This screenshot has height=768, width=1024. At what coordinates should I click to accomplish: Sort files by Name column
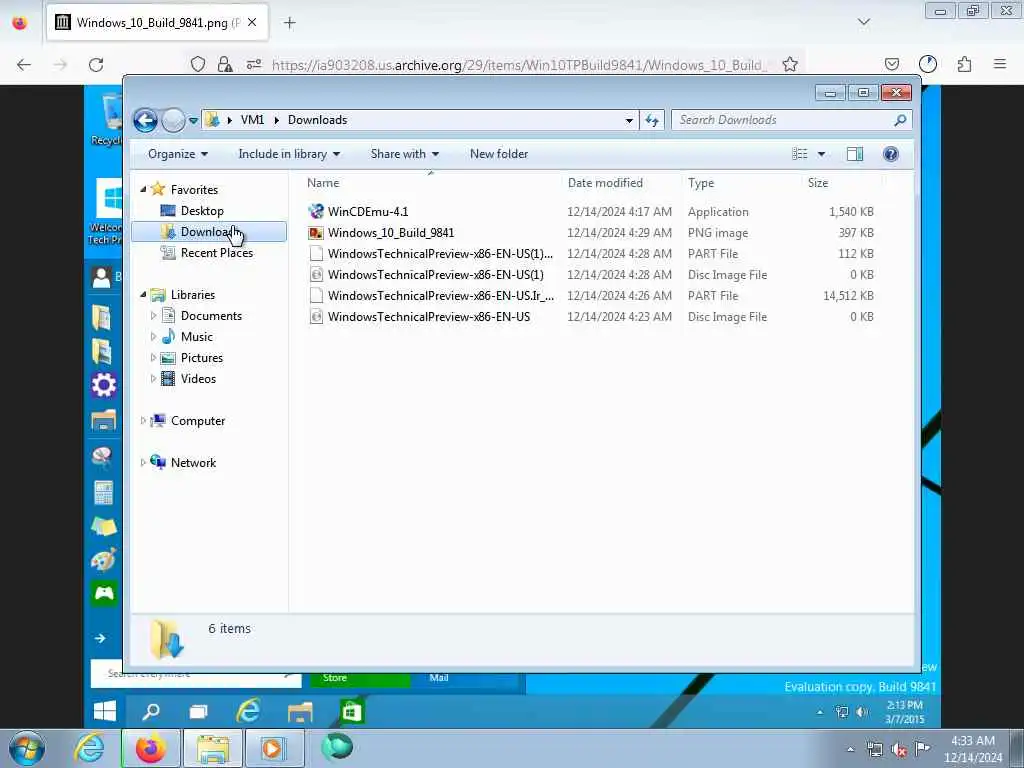click(x=431, y=183)
